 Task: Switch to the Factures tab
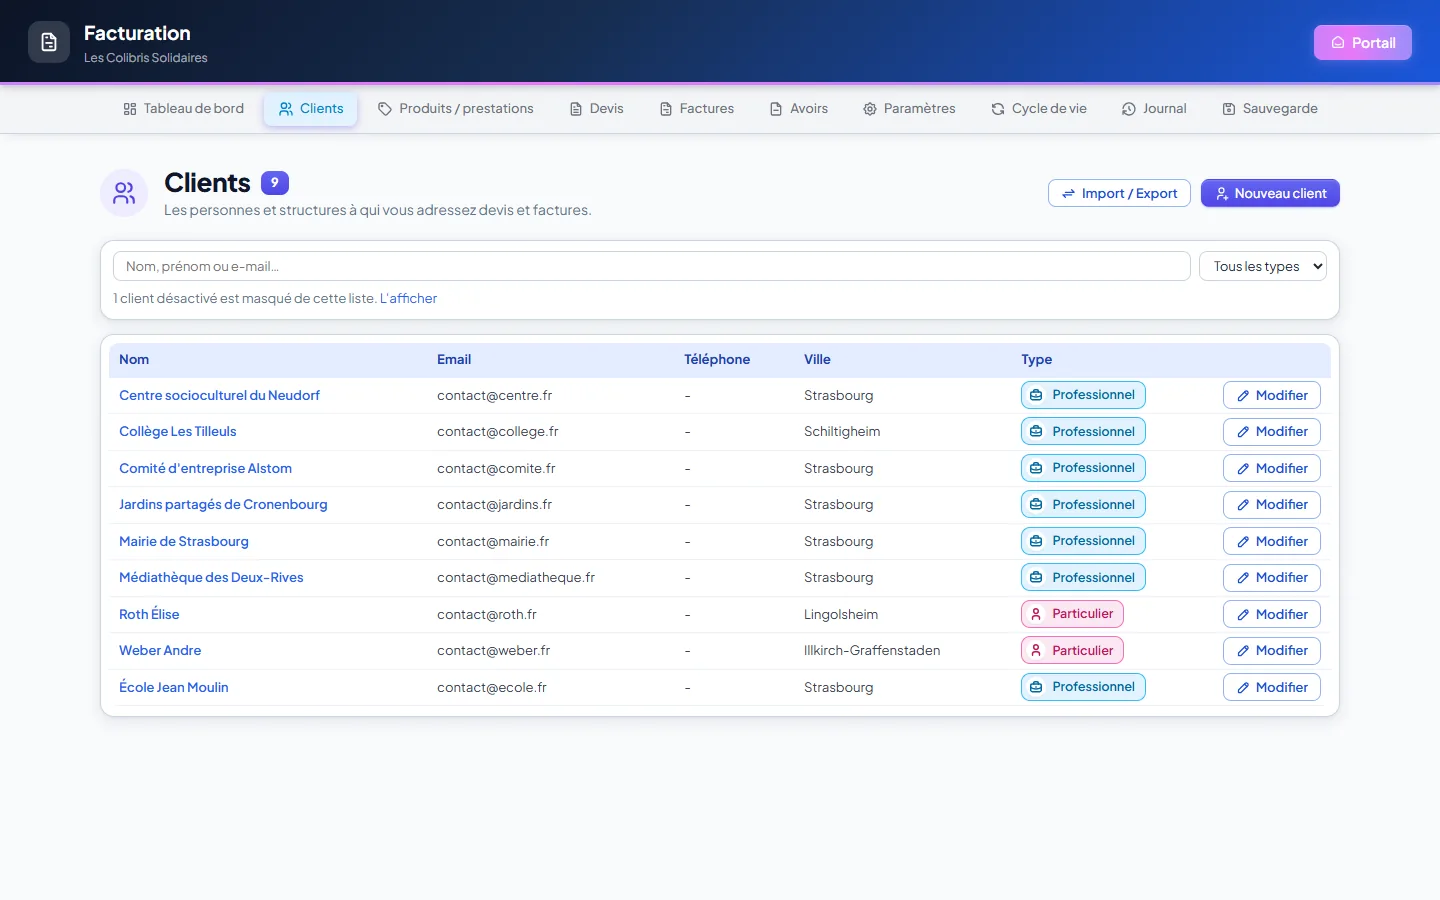tap(697, 109)
